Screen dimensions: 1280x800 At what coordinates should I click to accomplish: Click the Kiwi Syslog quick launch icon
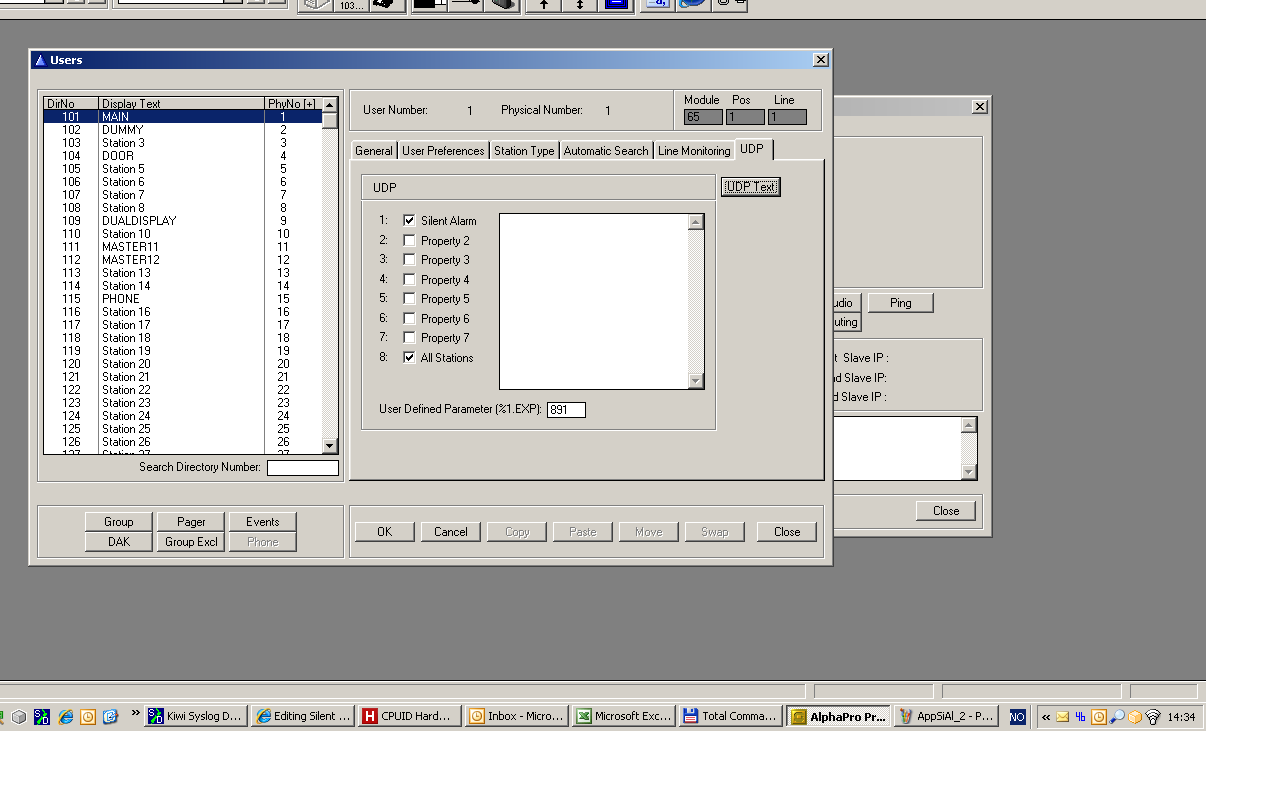tap(42, 716)
